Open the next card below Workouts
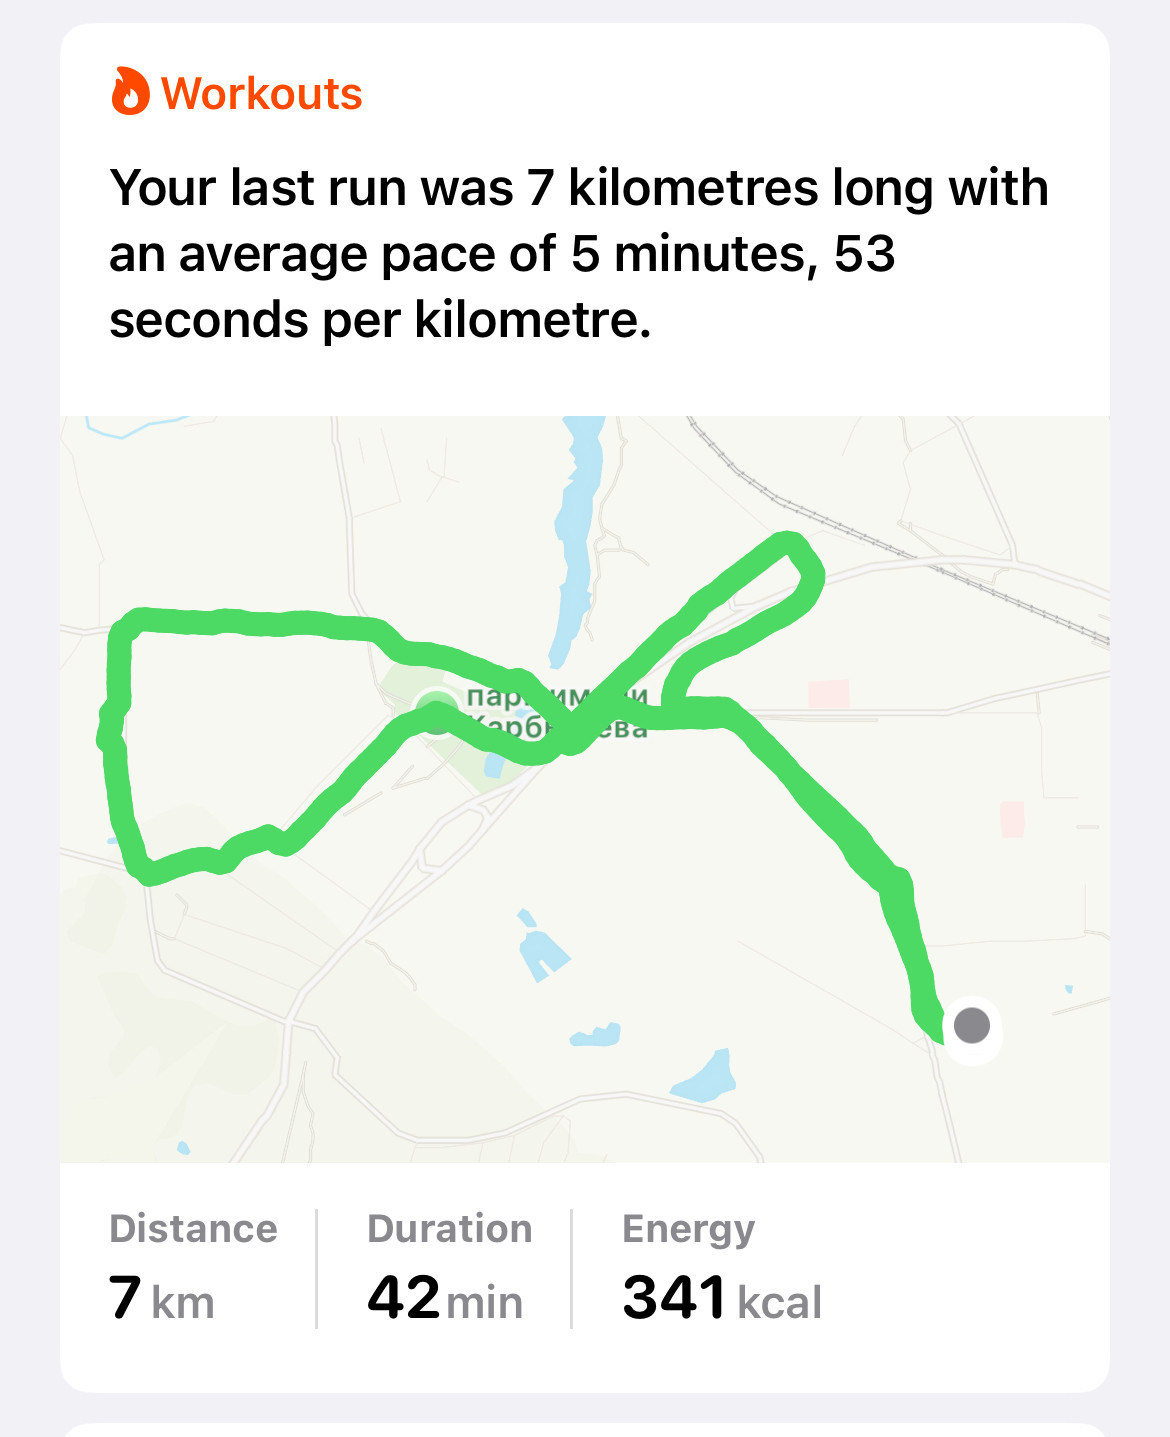 pos(585,1430)
